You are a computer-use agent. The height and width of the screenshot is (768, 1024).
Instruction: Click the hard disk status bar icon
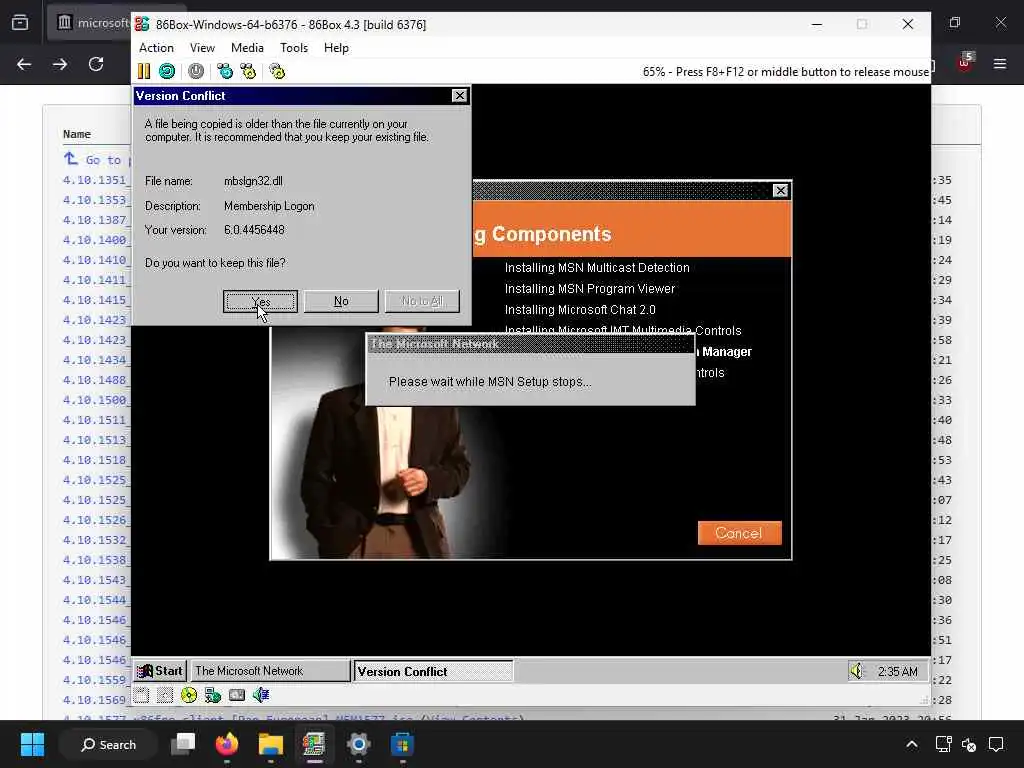point(236,695)
